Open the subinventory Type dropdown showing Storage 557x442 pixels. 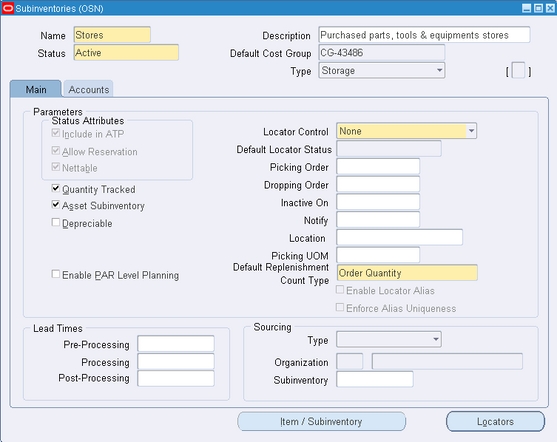click(x=382, y=70)
